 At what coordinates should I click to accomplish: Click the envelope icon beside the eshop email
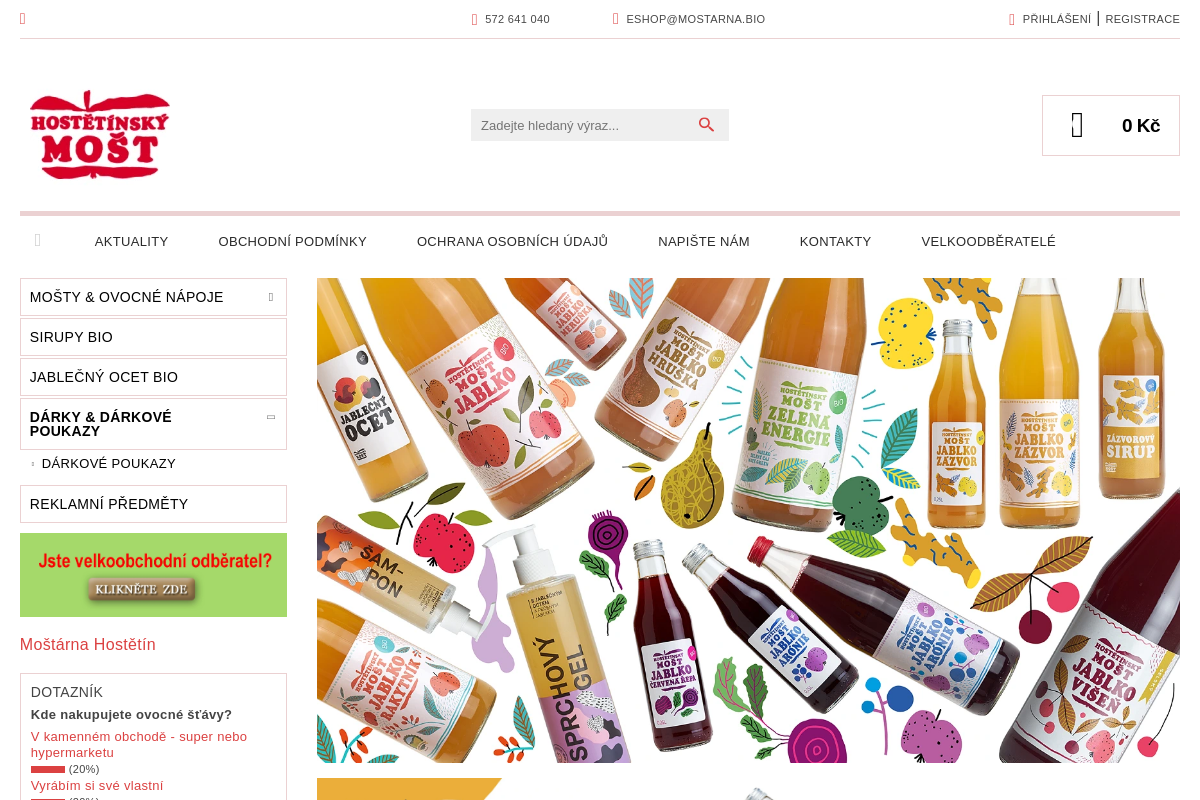616,19
